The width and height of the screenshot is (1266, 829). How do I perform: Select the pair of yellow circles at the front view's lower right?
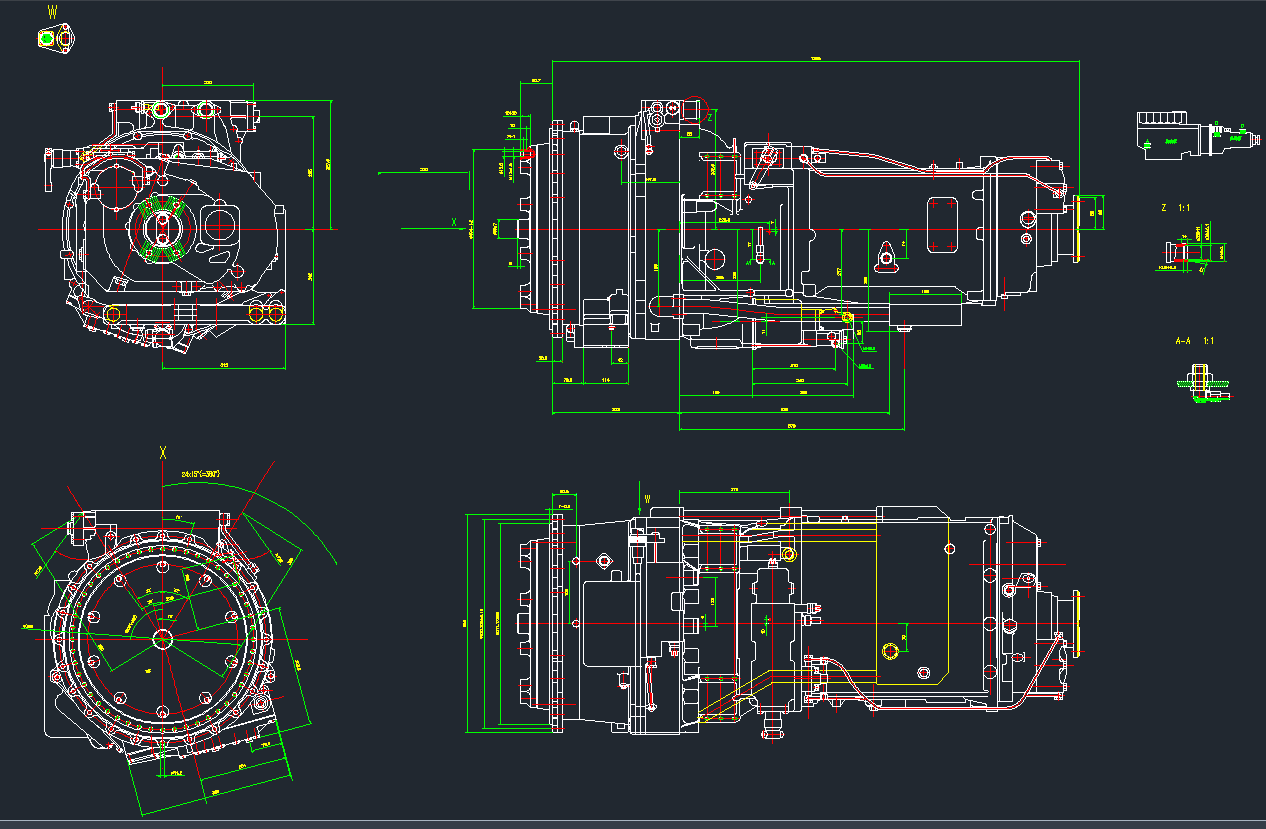(x=265, y=314)
